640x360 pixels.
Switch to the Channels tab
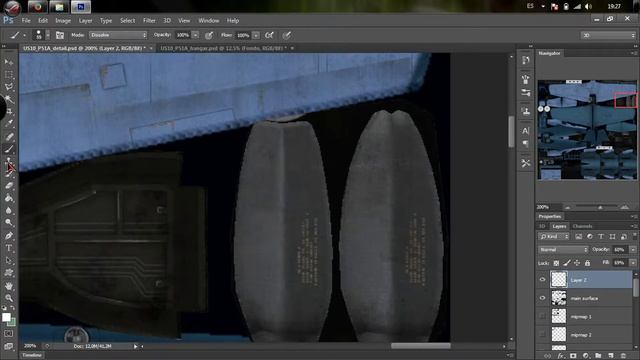[x=582, y=226]
